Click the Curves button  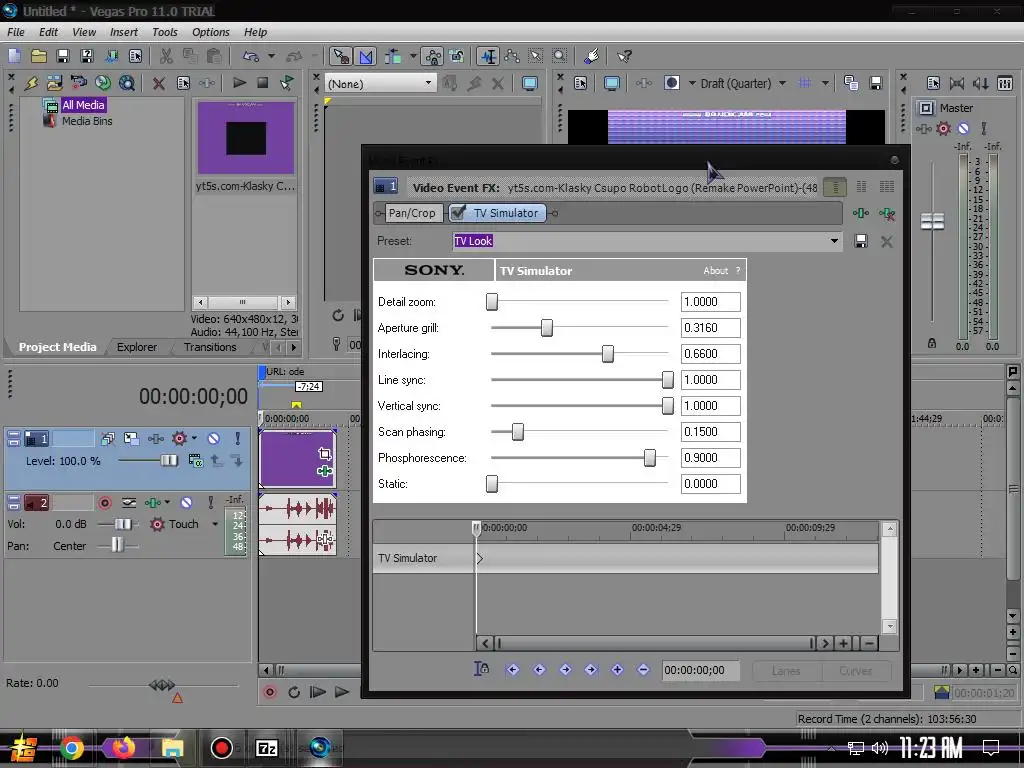[856, 671]
